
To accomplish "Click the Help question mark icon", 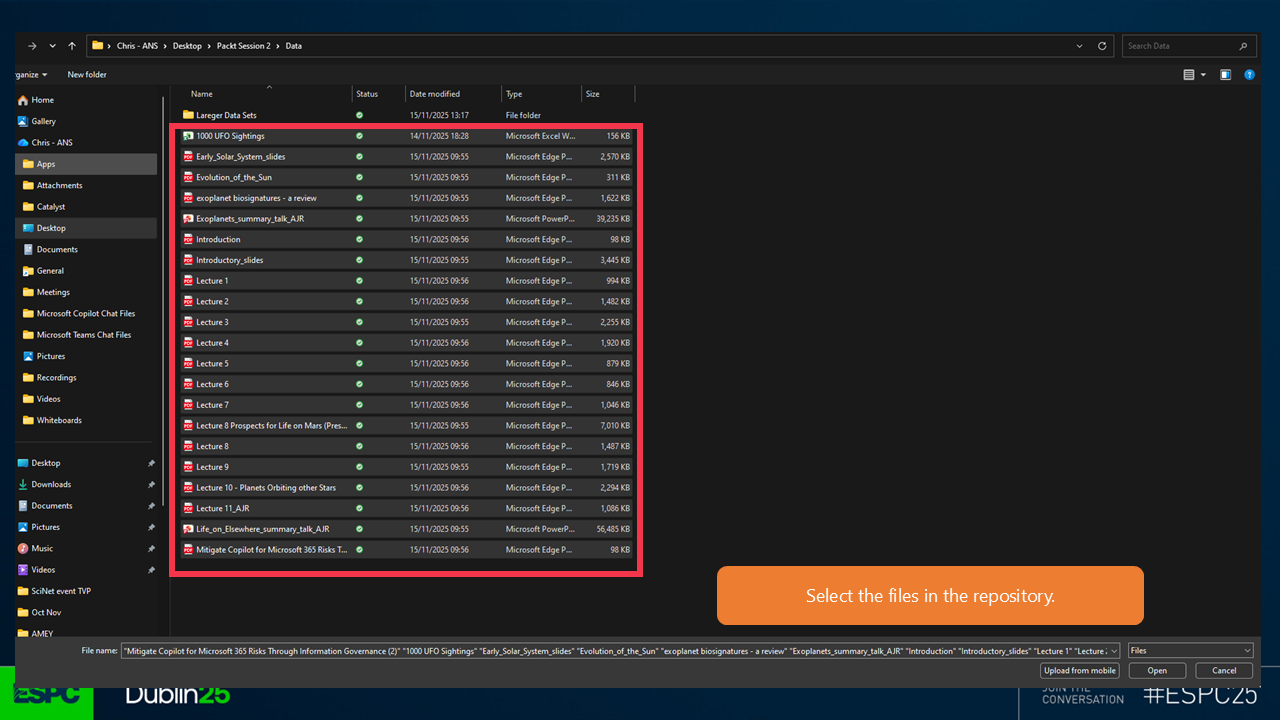I will point(1249,75).
